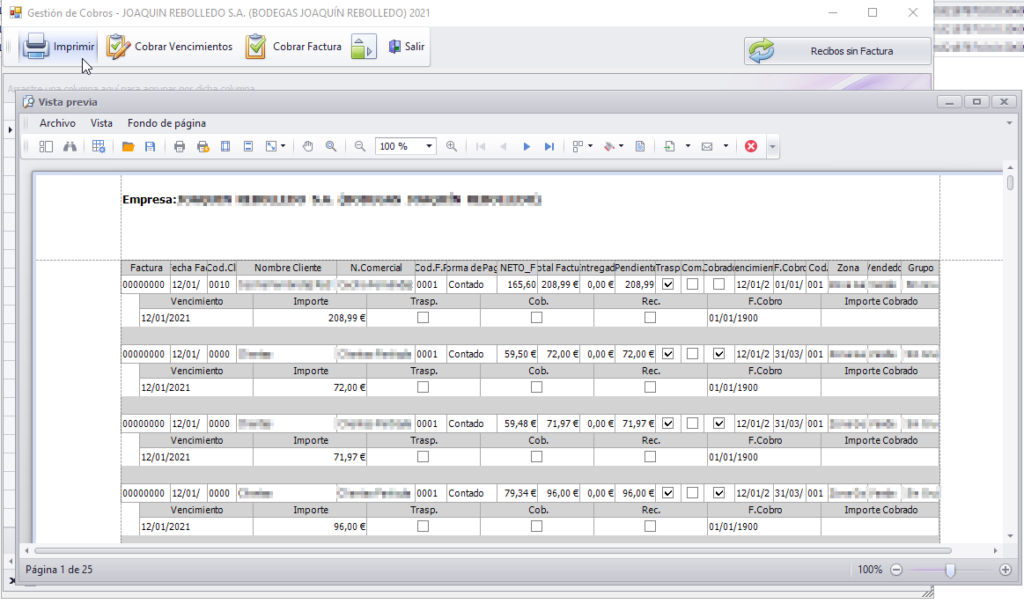Select the hand tool
Screen dimensions: 1024x604
(x=308, y=147)
